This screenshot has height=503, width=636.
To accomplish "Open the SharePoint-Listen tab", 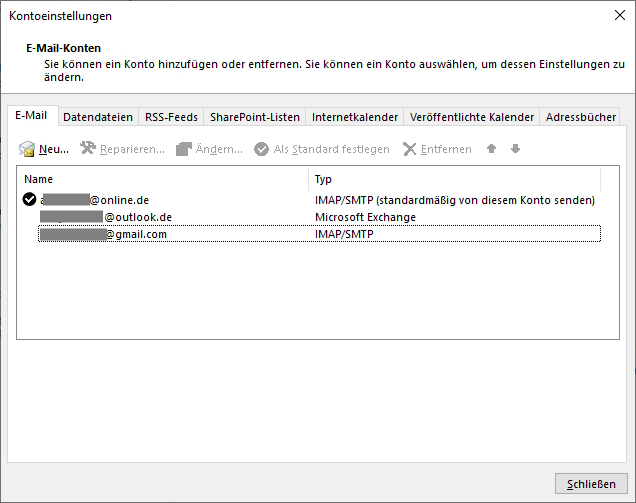I will point(255,117).
